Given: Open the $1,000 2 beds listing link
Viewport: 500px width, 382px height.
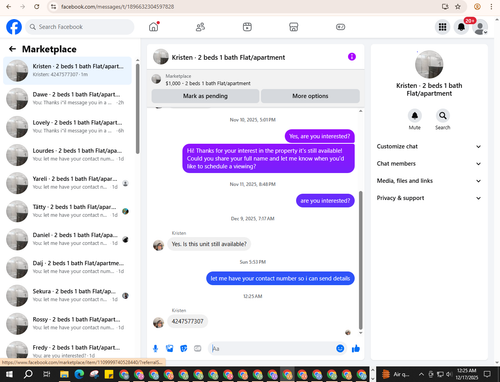Looking at the screenshot, I should click(208, 83).
